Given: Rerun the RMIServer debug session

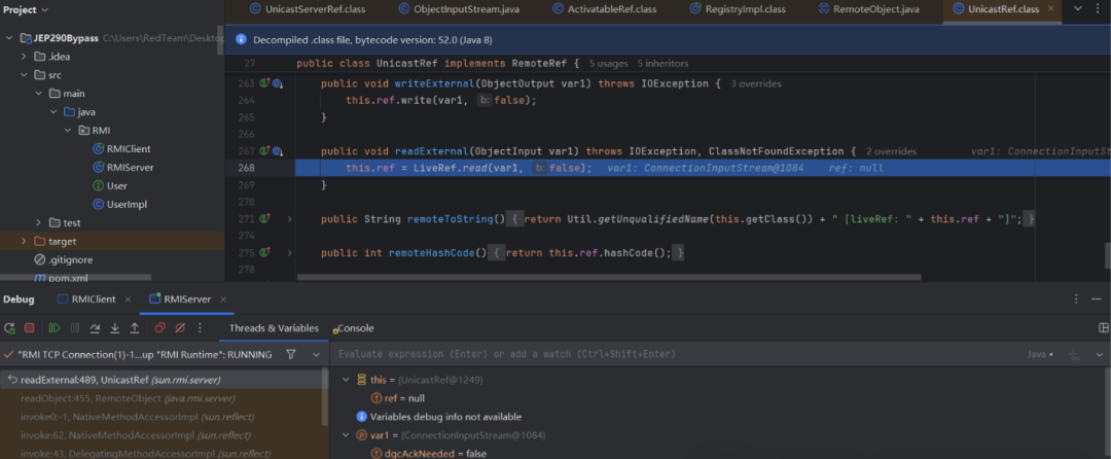Looking at the screenshot, I should (x=9, y=328).
